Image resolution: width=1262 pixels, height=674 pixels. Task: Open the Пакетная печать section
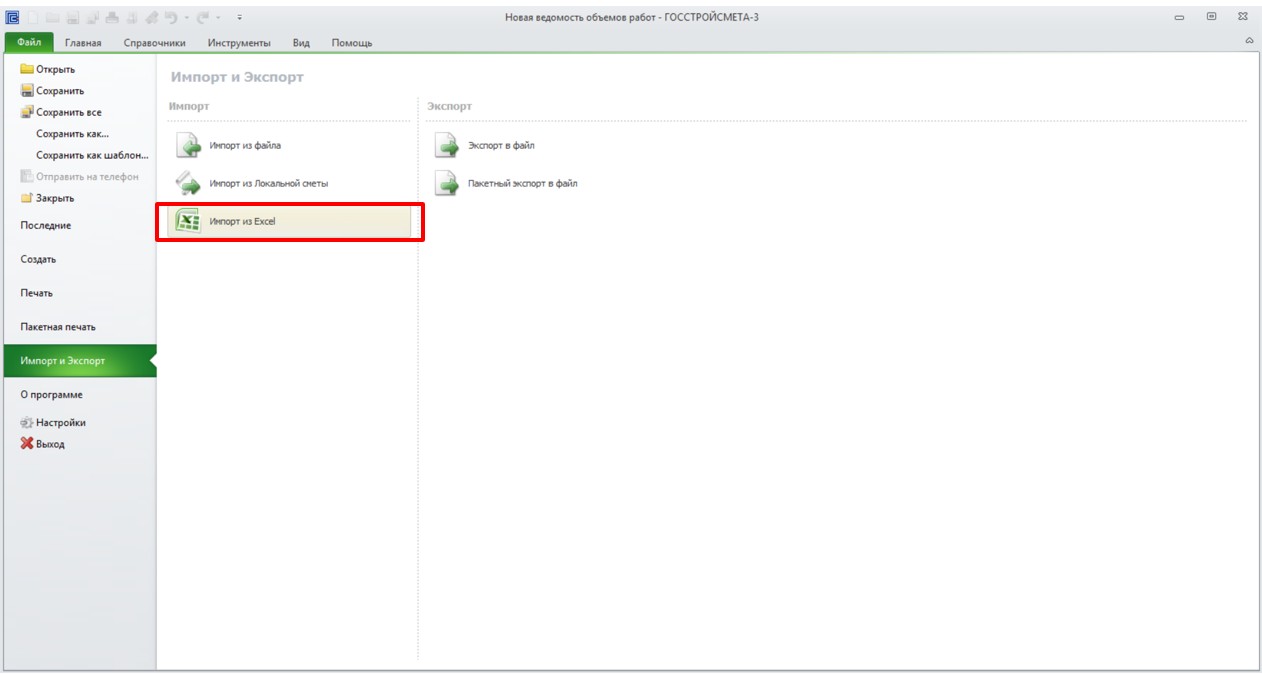pos(58,327)
